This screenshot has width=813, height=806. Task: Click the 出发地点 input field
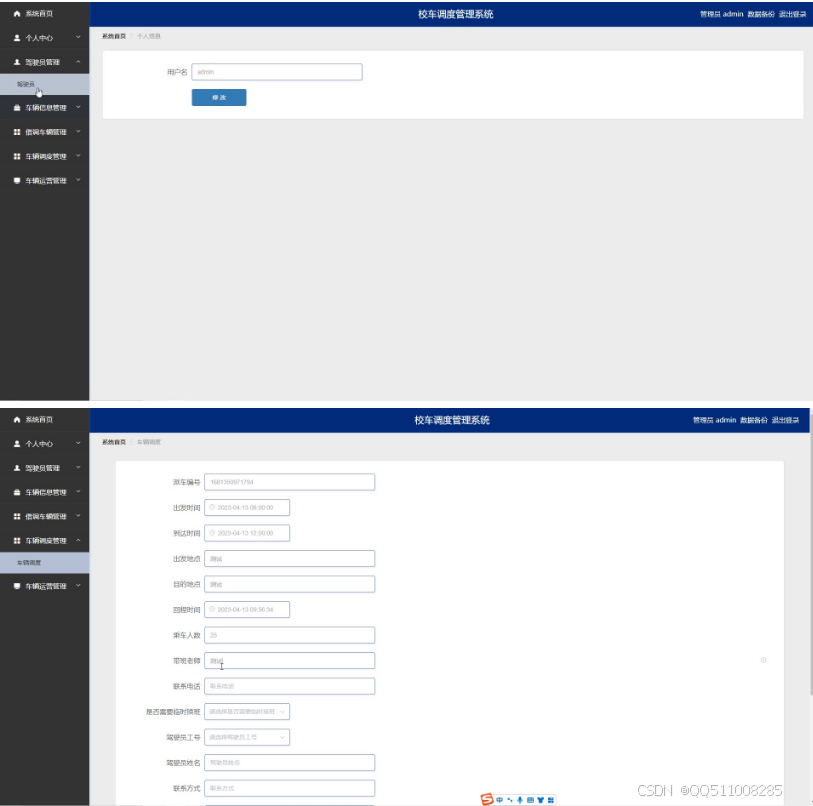point(289,559)
